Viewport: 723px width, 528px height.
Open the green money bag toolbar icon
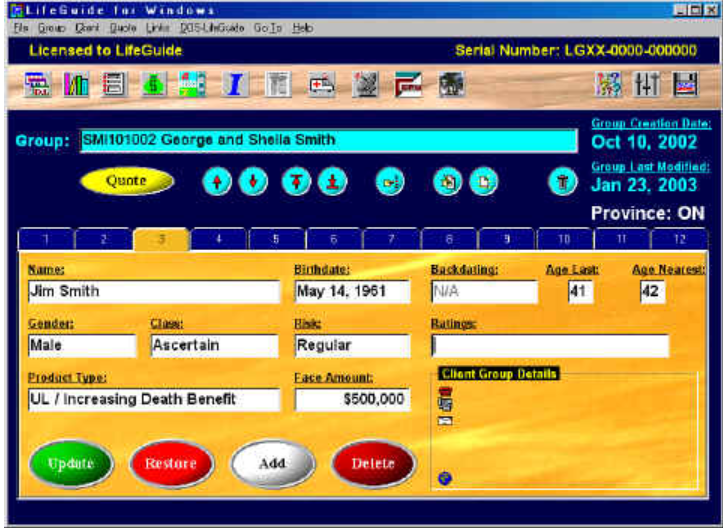coord(154,84)
